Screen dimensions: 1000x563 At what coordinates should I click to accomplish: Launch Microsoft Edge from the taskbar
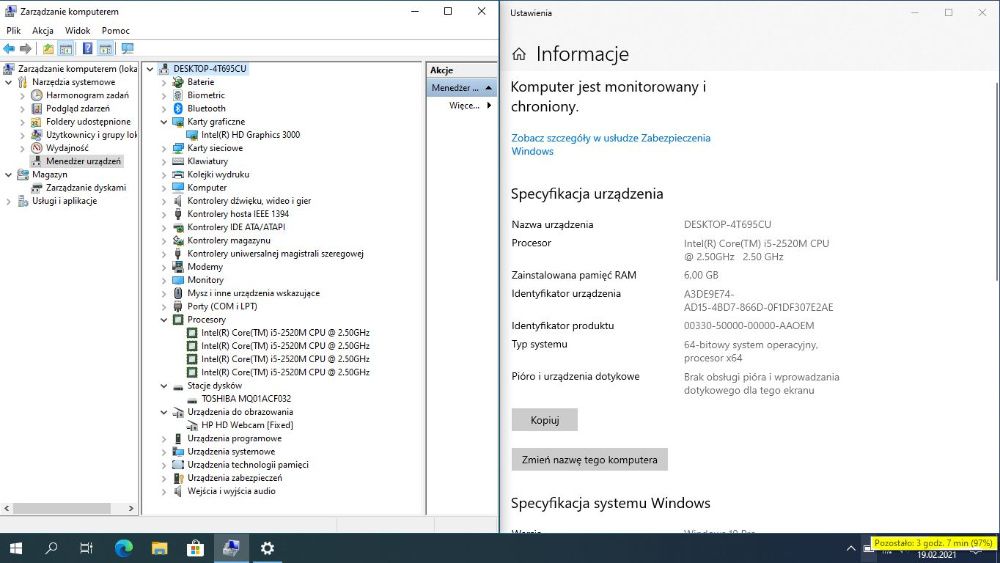[x=124, y=548]
